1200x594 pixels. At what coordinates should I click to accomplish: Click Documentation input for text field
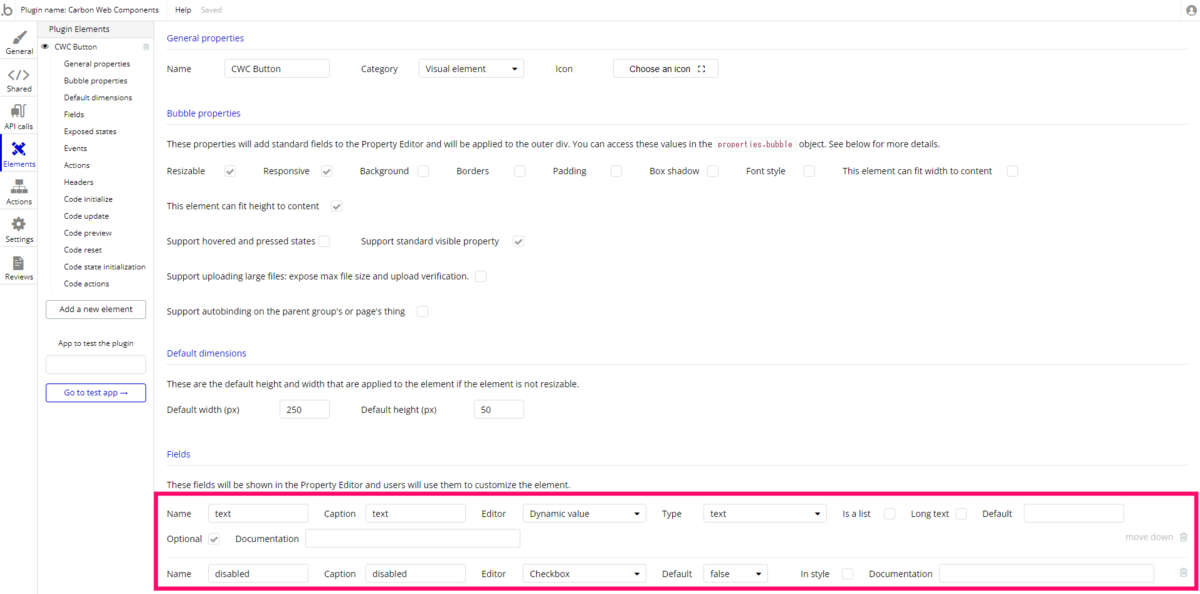pyautogui.click(x=413, y=538)
